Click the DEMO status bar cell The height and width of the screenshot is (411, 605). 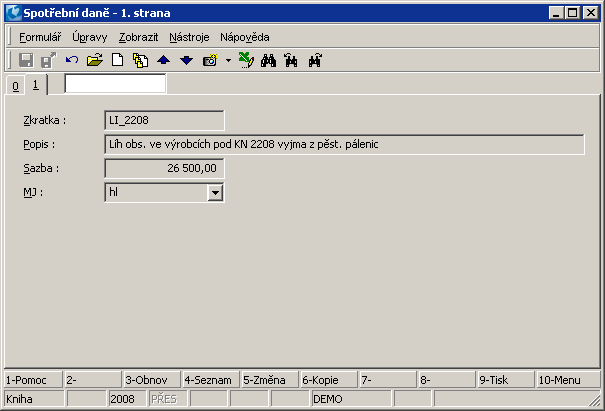pos(351,399)
